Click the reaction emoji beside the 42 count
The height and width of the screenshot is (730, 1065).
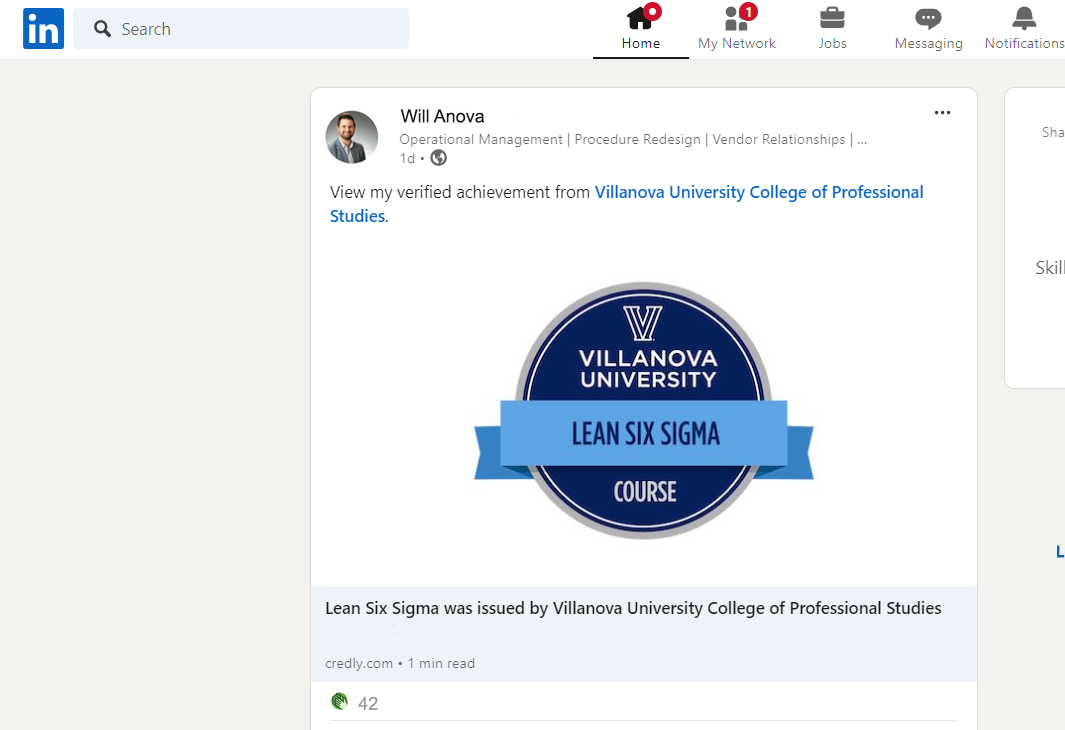pos(339,701)
